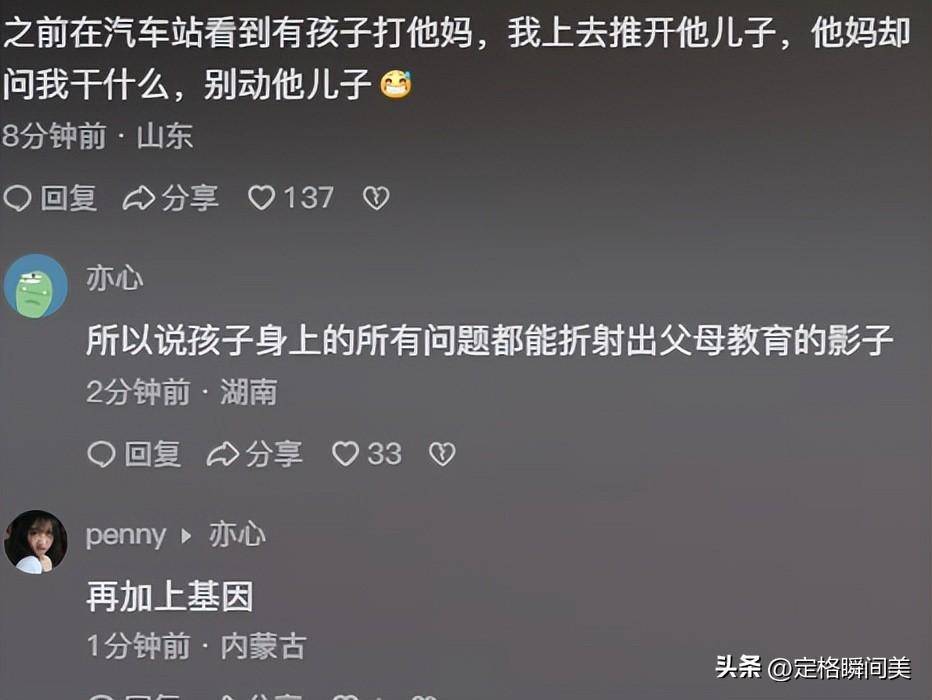Image resolution: width=932 pixels, height=700 pixels.
Task: Click the username penny
Action: click(125, 536)
